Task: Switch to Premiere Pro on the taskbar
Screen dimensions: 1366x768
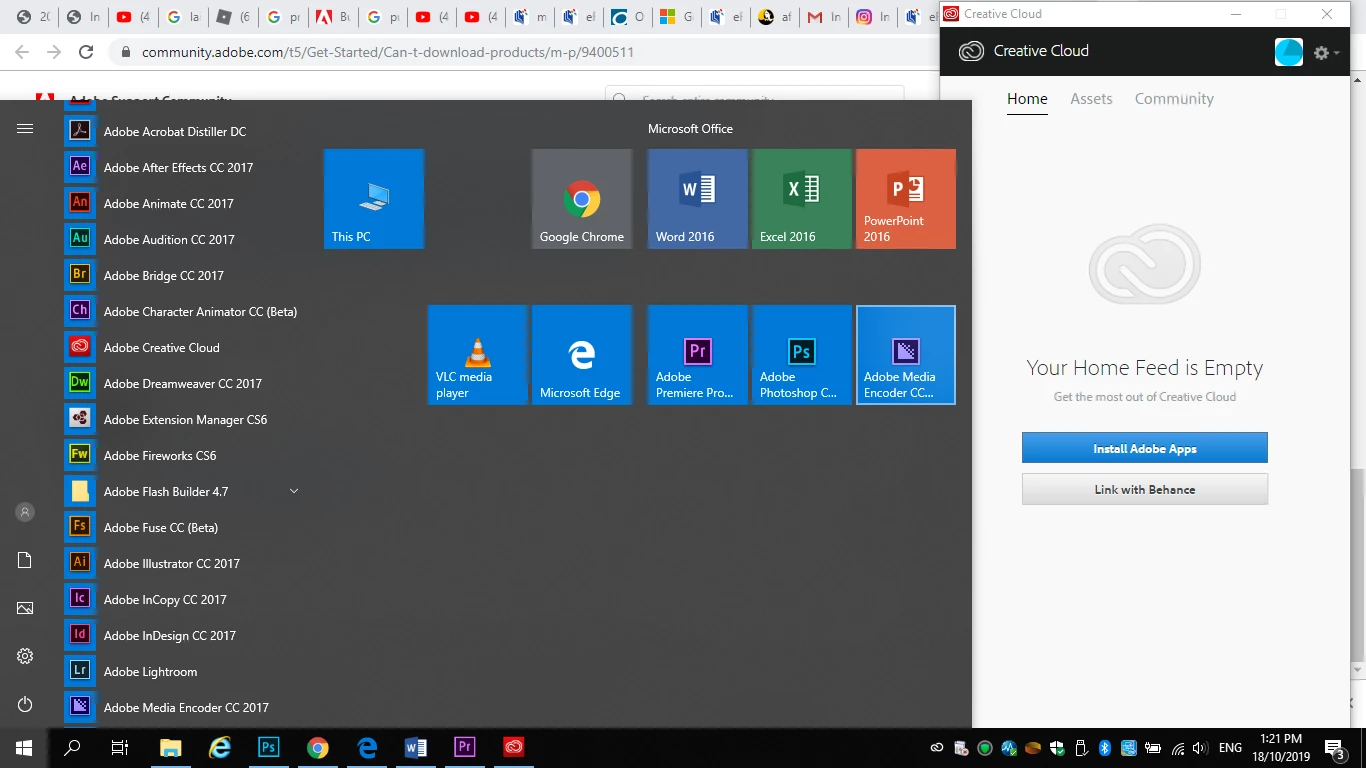Action: tap(465, 747)
